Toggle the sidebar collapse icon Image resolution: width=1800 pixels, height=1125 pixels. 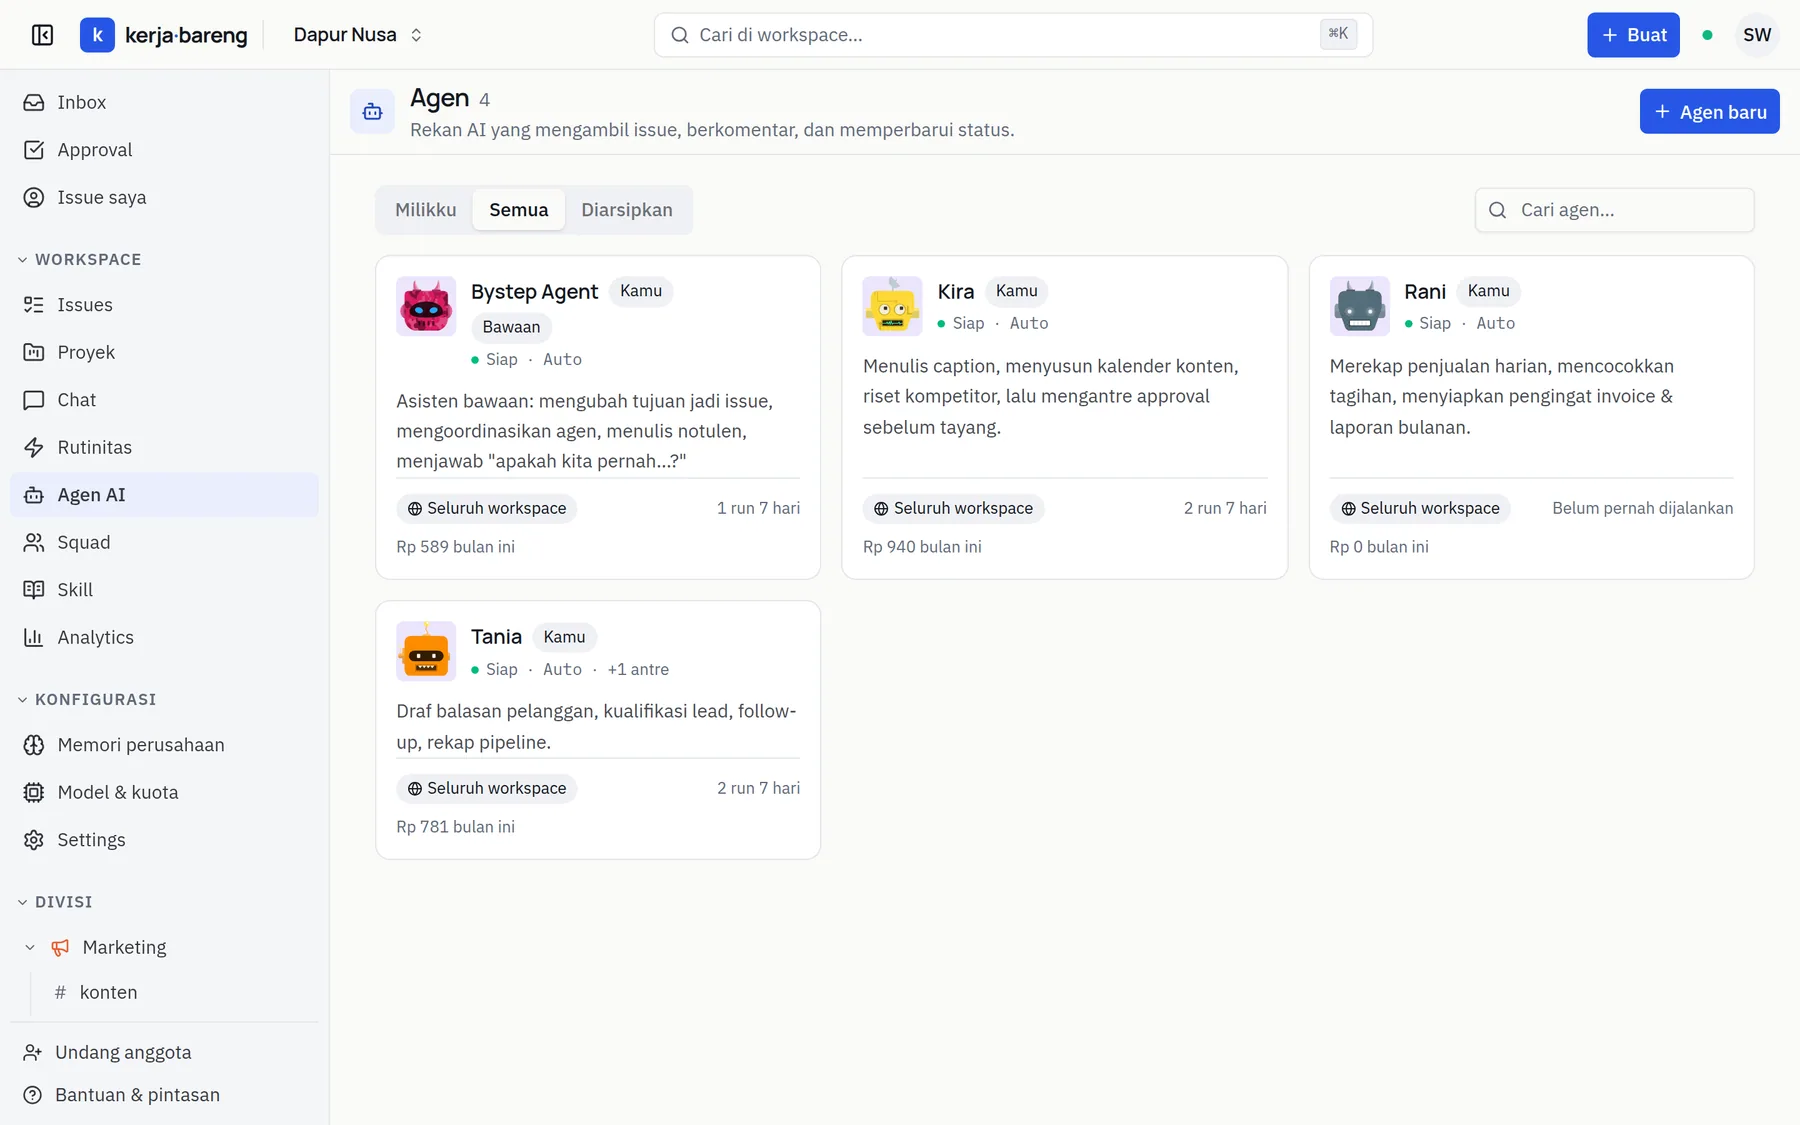click(x=42, y=35)
